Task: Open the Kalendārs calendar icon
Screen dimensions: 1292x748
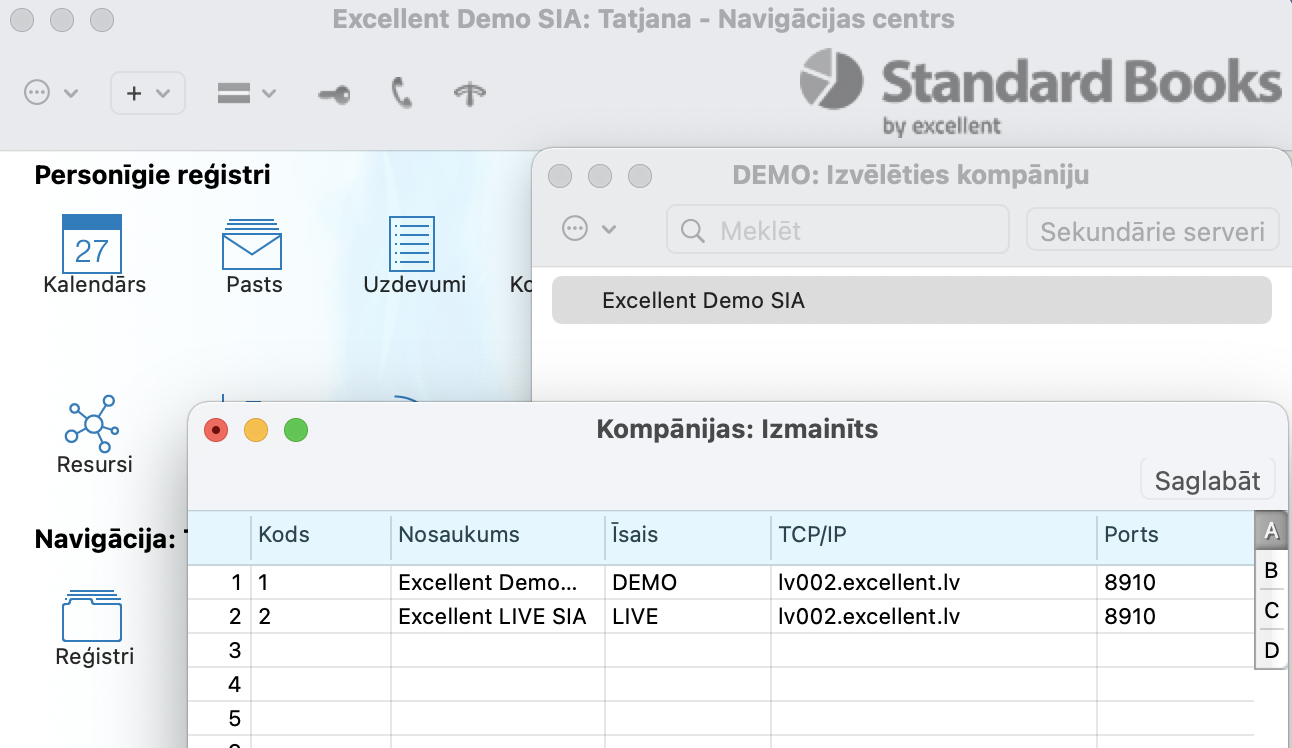Action: point(92,244)
